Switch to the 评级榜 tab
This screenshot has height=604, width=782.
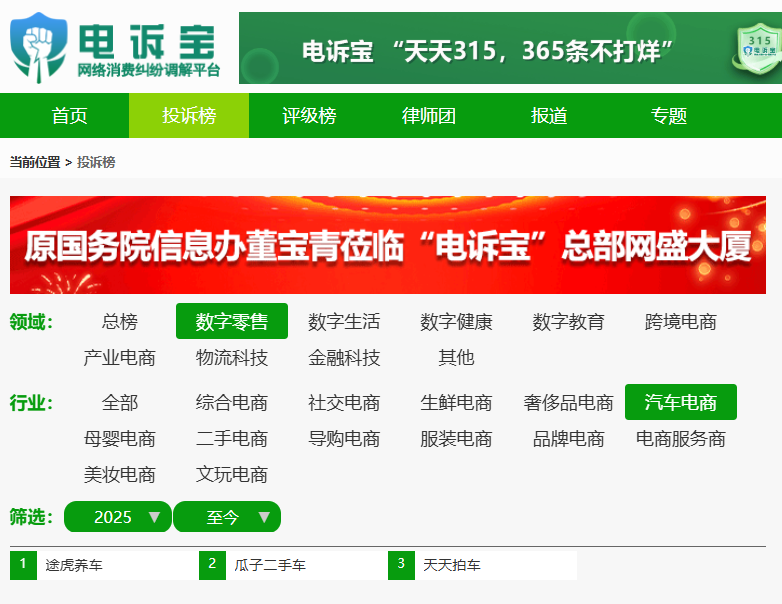(309, 115)
